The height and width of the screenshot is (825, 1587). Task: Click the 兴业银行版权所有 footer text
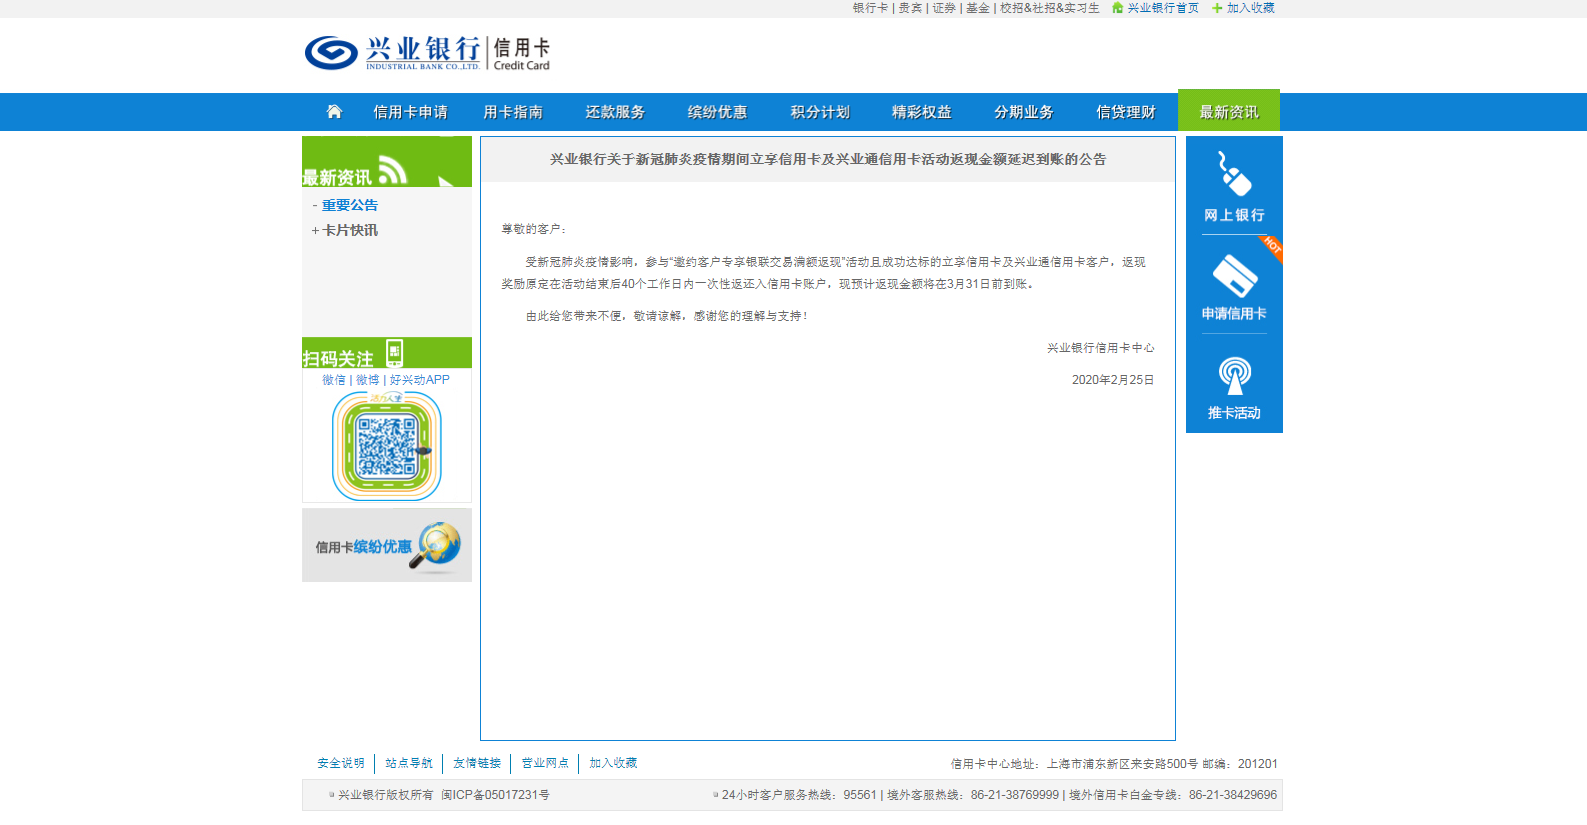(x=386, y=795)
